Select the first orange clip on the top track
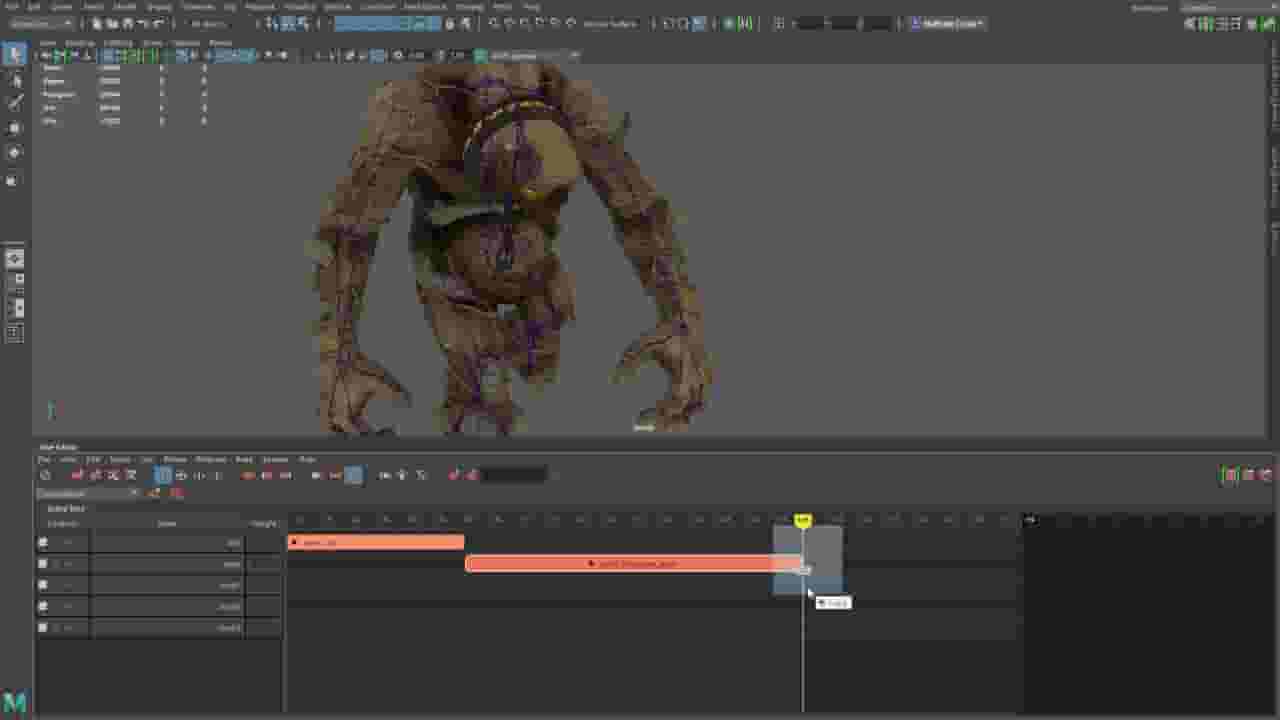Screen dimensions: 1280x720 pos(376,542)
